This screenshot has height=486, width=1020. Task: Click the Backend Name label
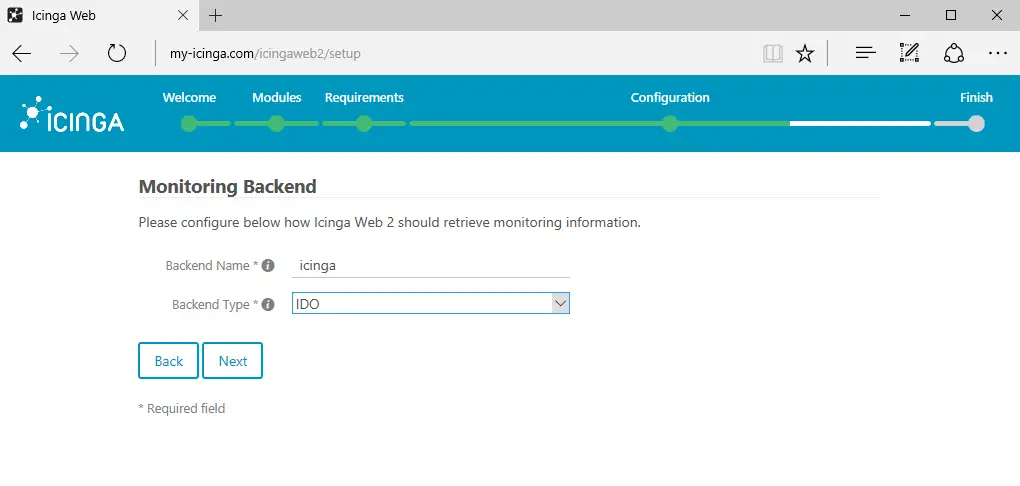(211, 265)
